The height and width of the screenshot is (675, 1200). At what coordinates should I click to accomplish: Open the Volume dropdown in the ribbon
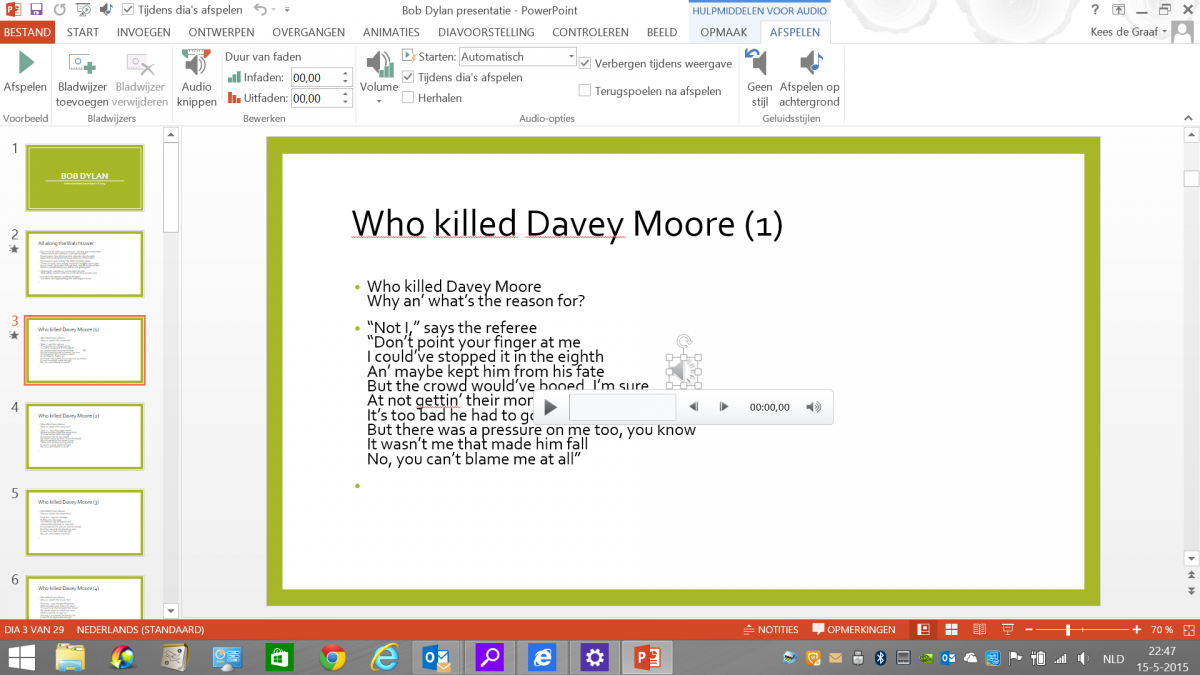coord(379,78)
